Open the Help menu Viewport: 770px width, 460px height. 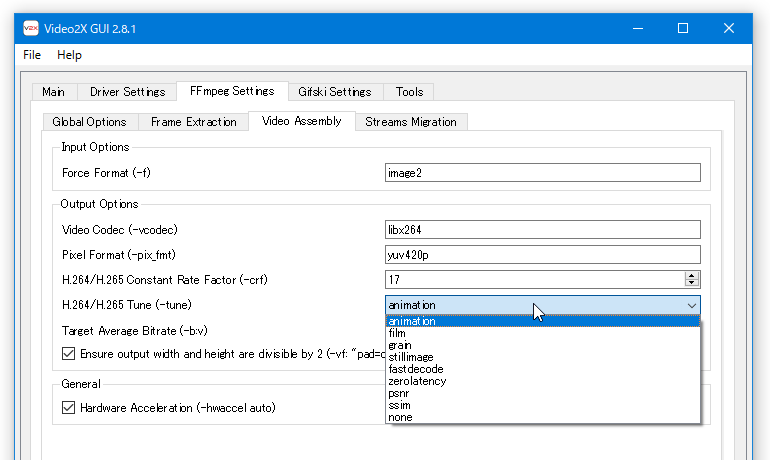coord(69,55)
